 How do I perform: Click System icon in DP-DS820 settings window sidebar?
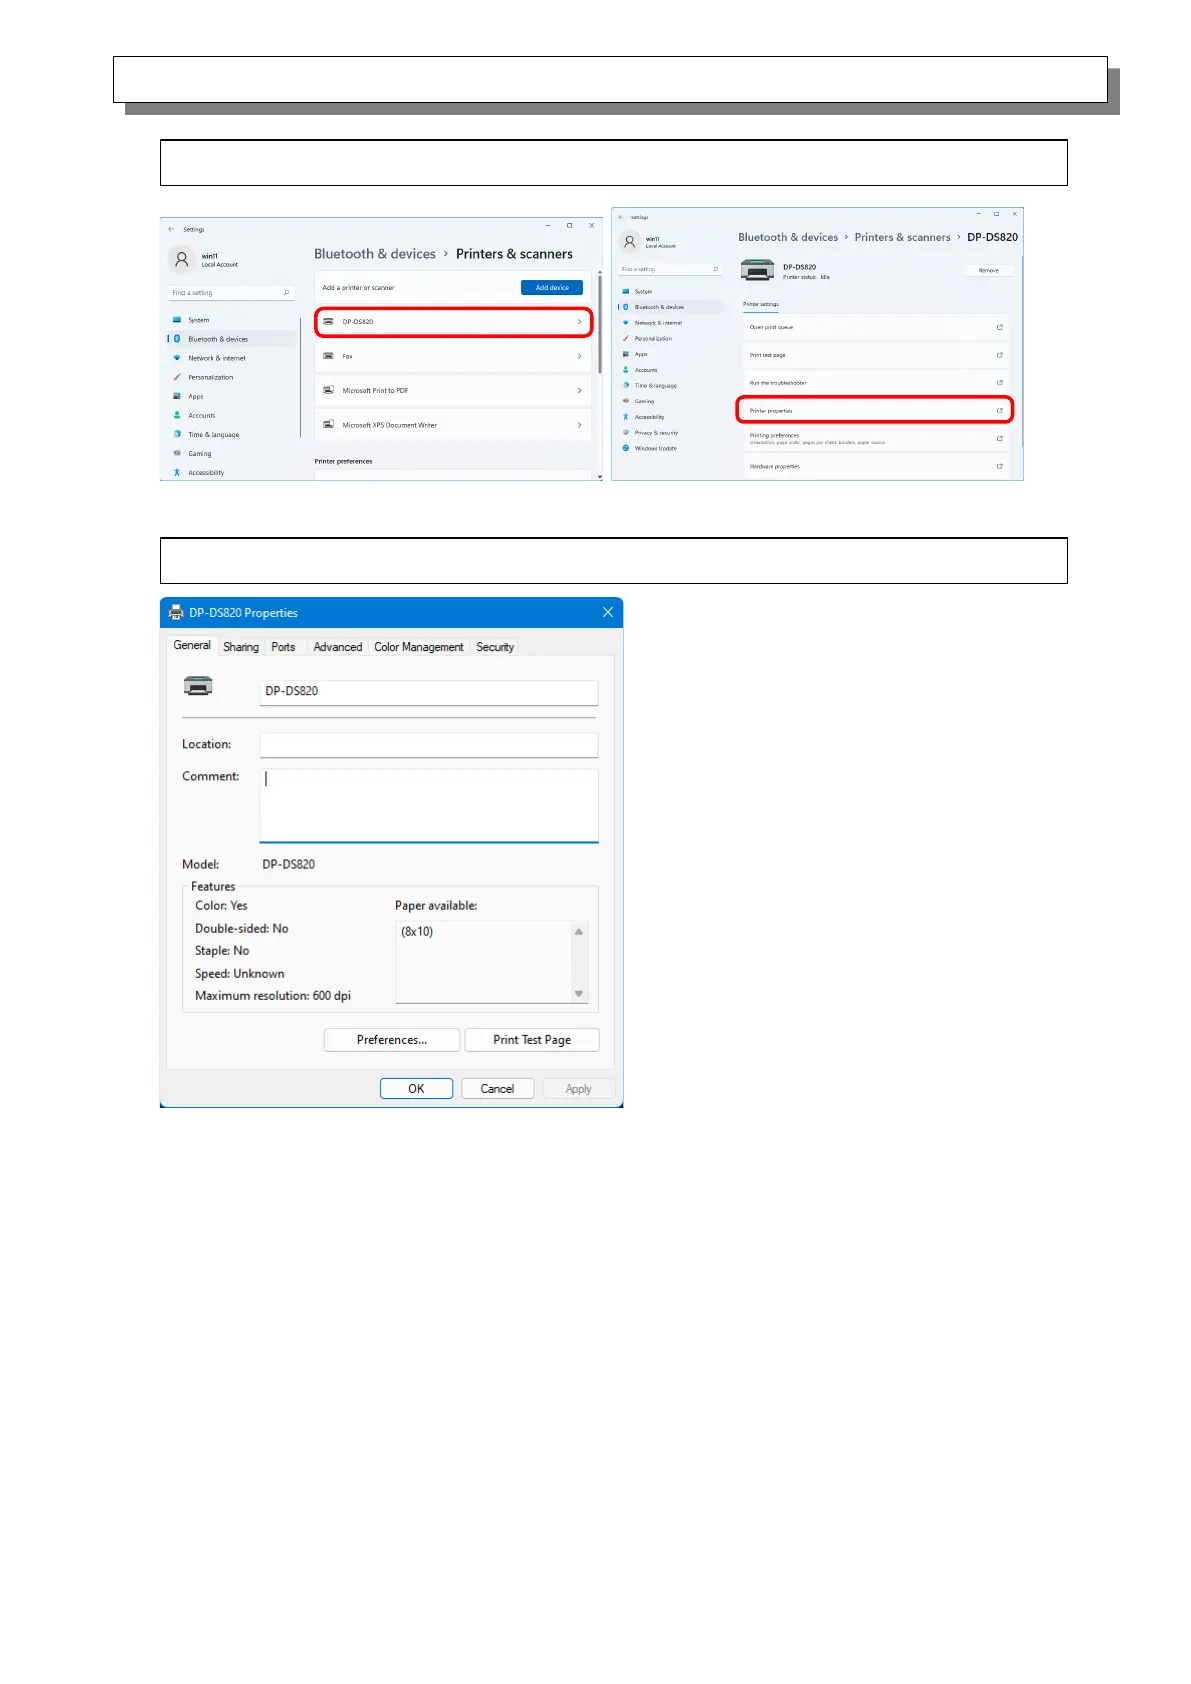coord(626,292)
